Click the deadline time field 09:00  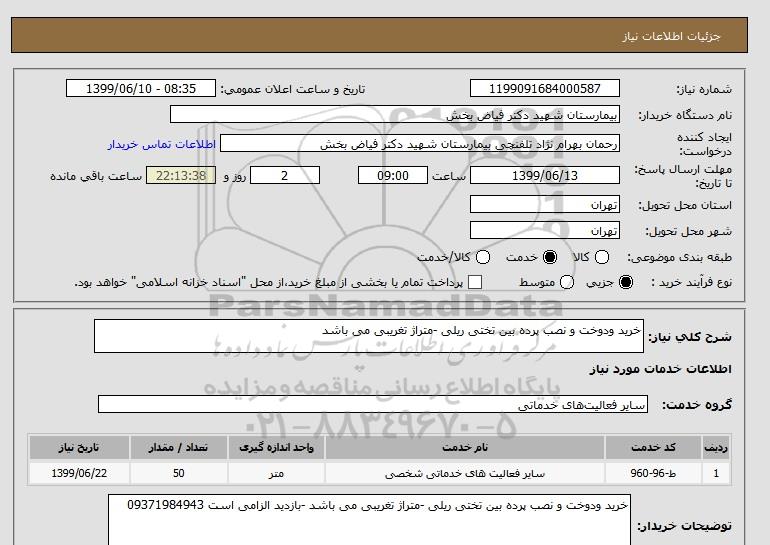(x=393, y=175)
